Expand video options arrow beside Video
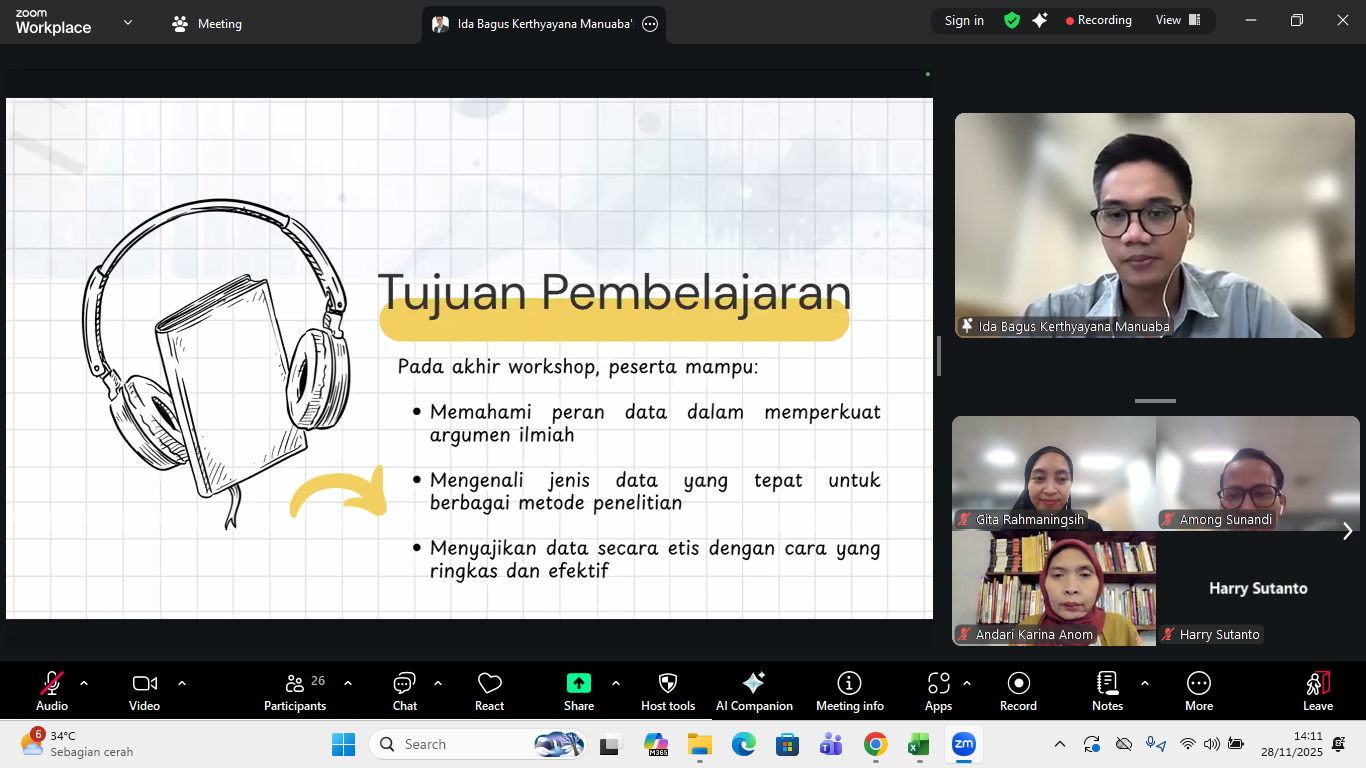Screen dimensions: 1366x768 click(182, 683)
